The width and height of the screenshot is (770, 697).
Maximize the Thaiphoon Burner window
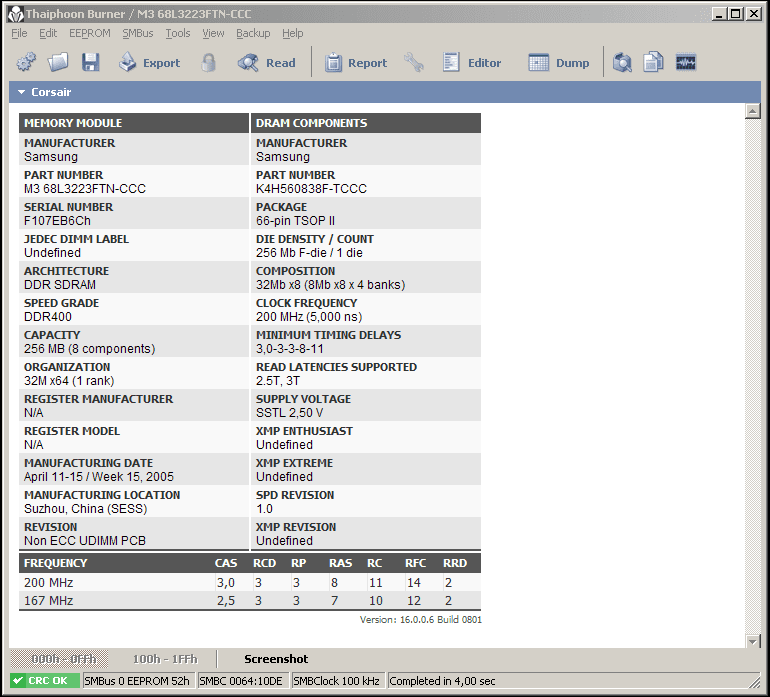point(736,14)
